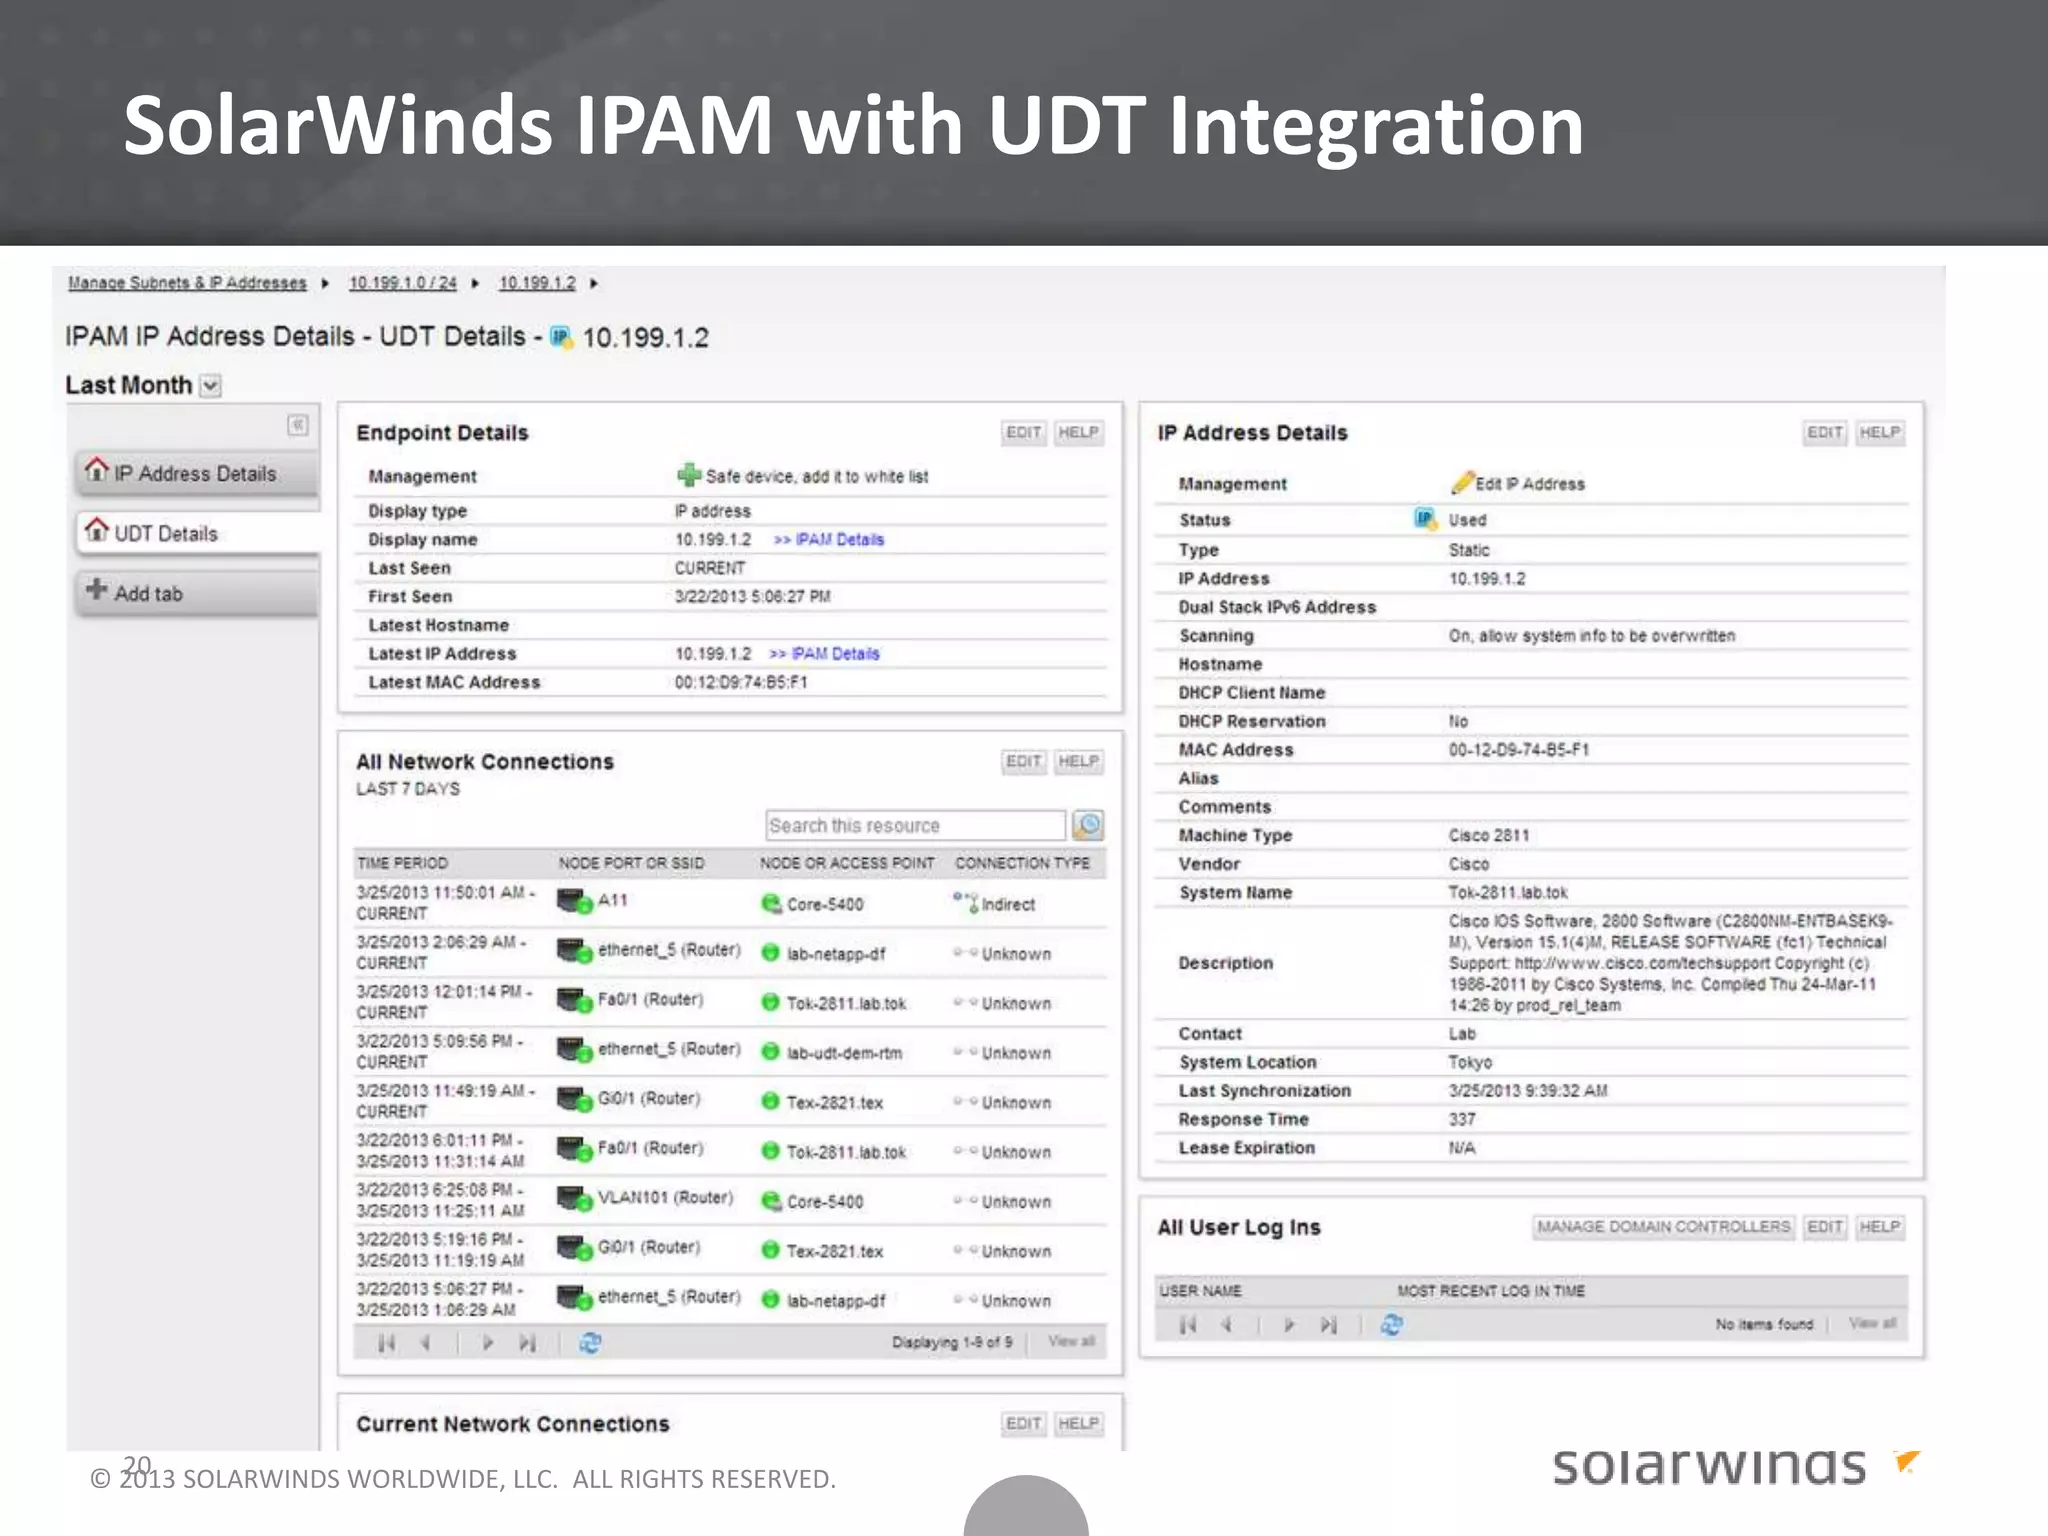This screenshot has height=1536, width=2048.
Task: Focus the Search this resource field
Action: [x=915, y=826]
